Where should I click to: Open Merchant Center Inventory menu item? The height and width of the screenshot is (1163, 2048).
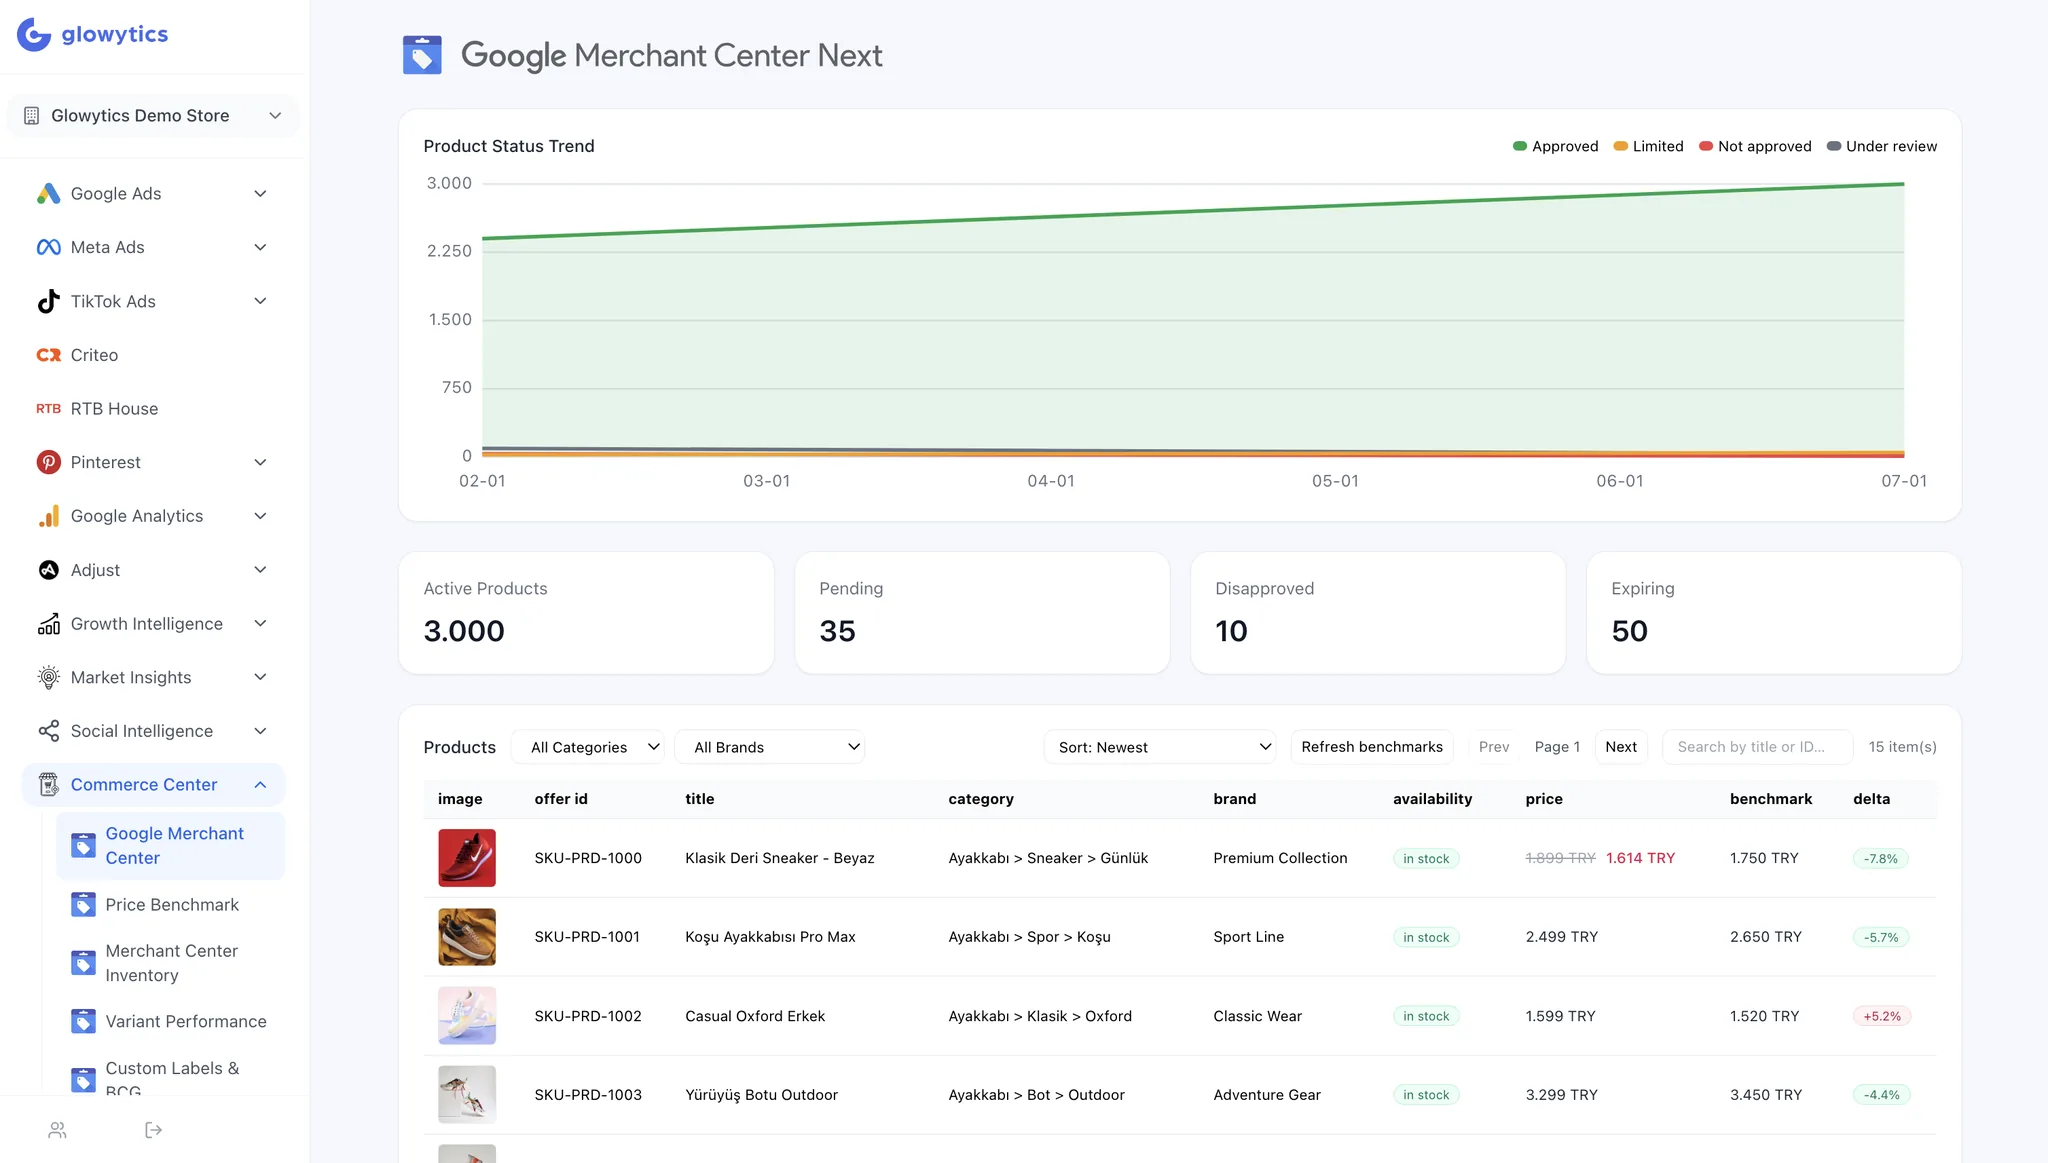[x=171, y=963]
